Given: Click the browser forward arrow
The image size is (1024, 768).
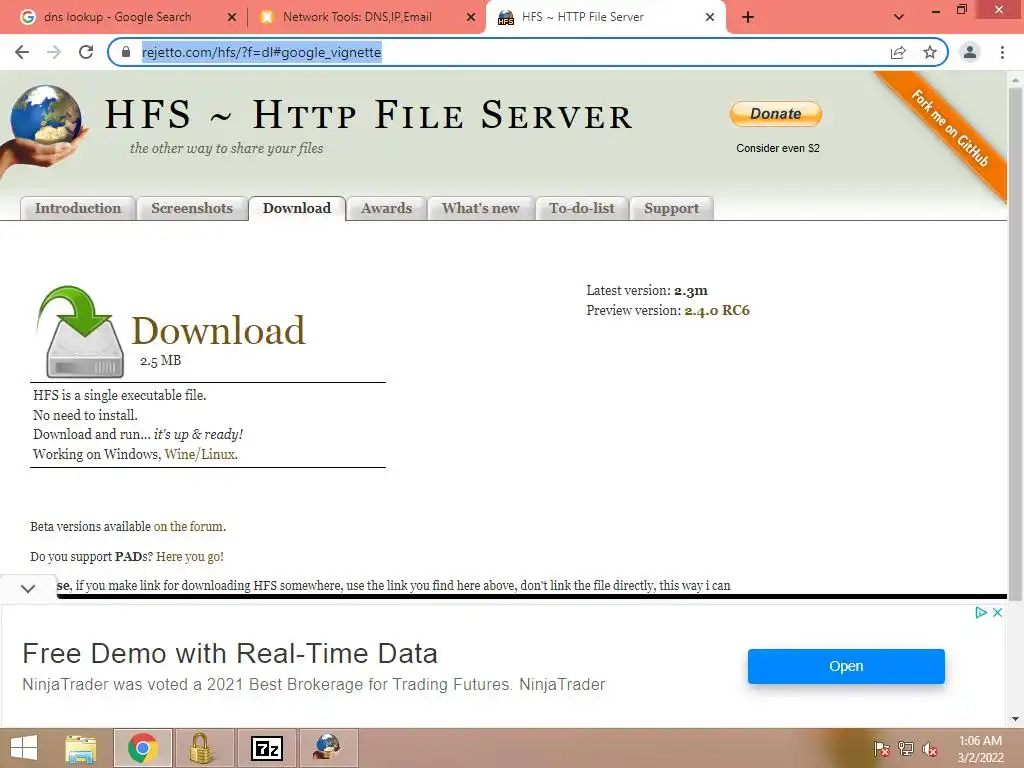Looking at the screenshot, I should 54,52.
